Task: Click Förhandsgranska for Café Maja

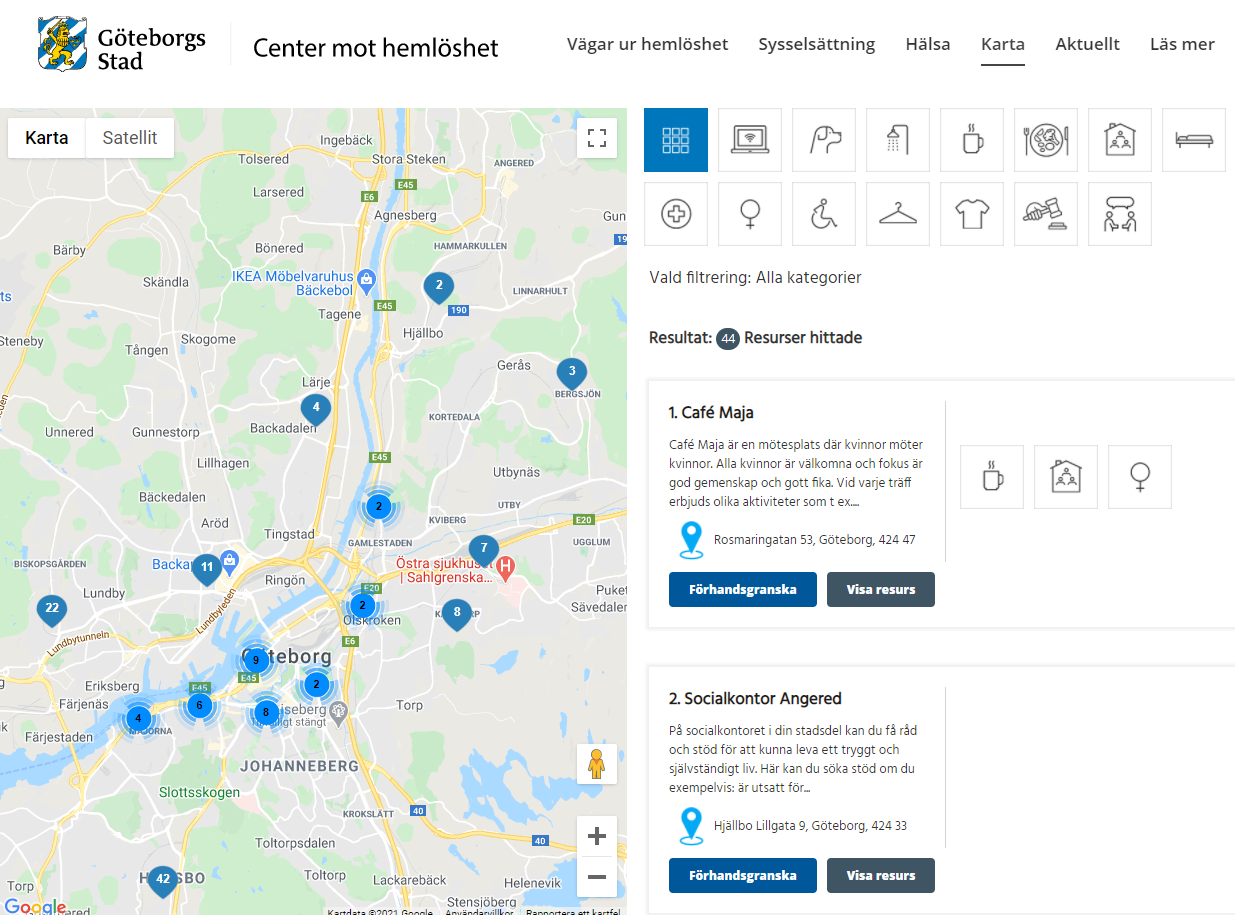Action: coord(743,589)
